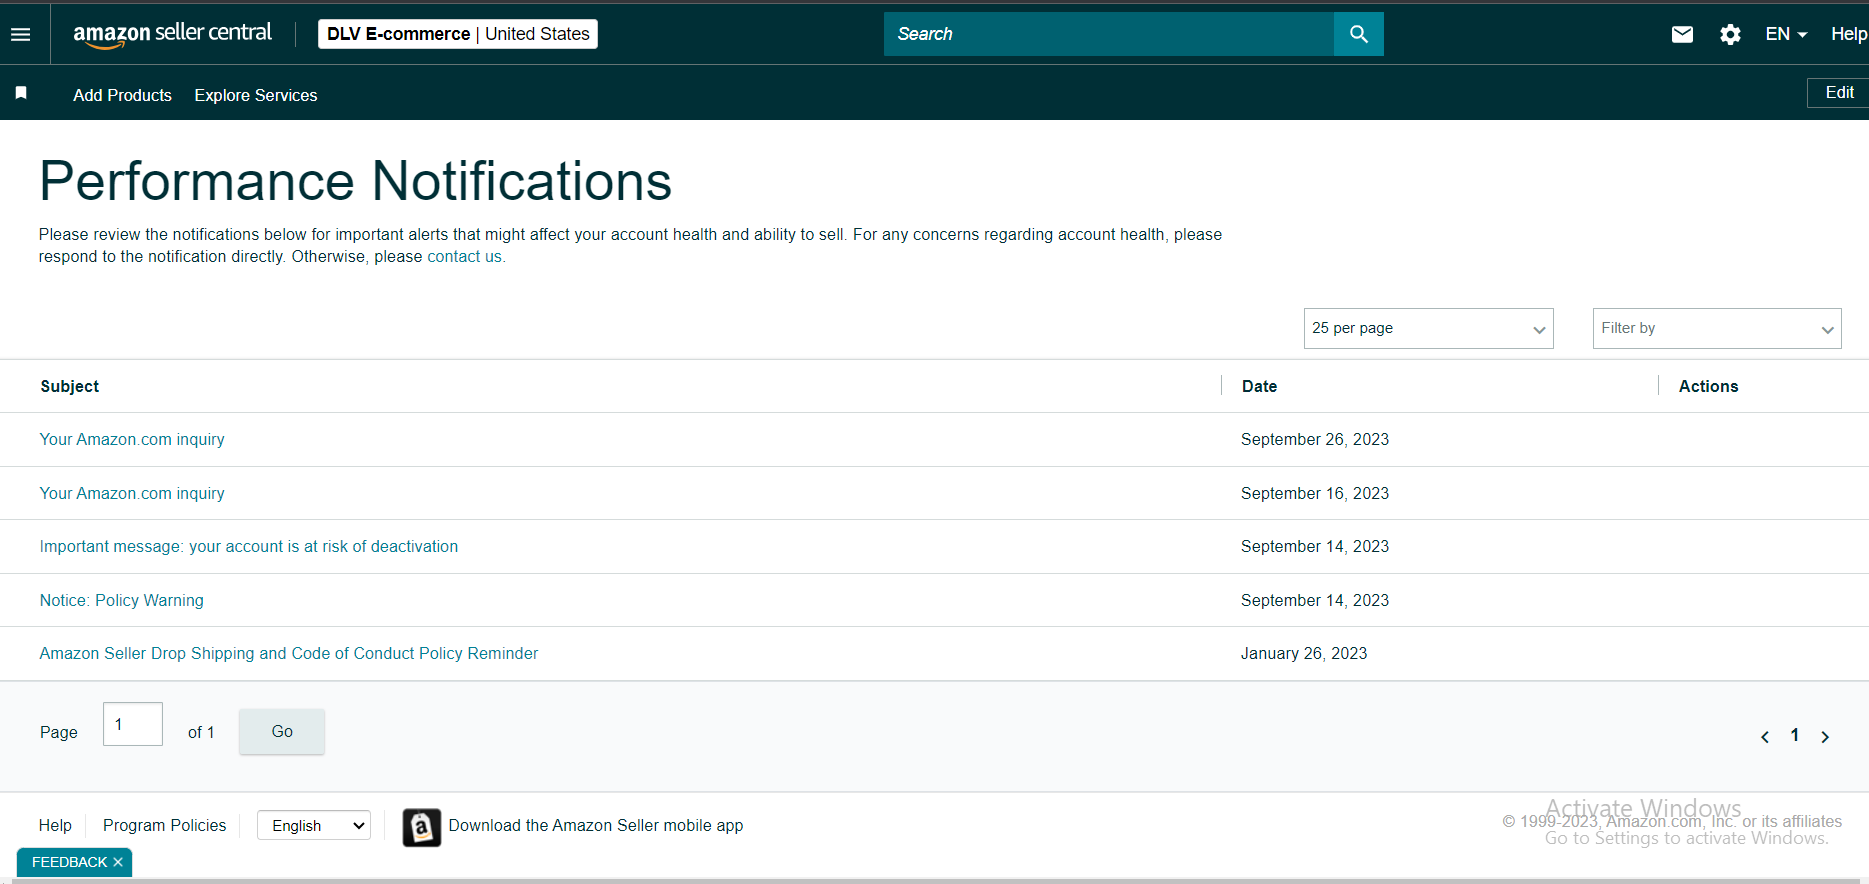Close the FEEDBACK tab with its X

pos(118,862)
